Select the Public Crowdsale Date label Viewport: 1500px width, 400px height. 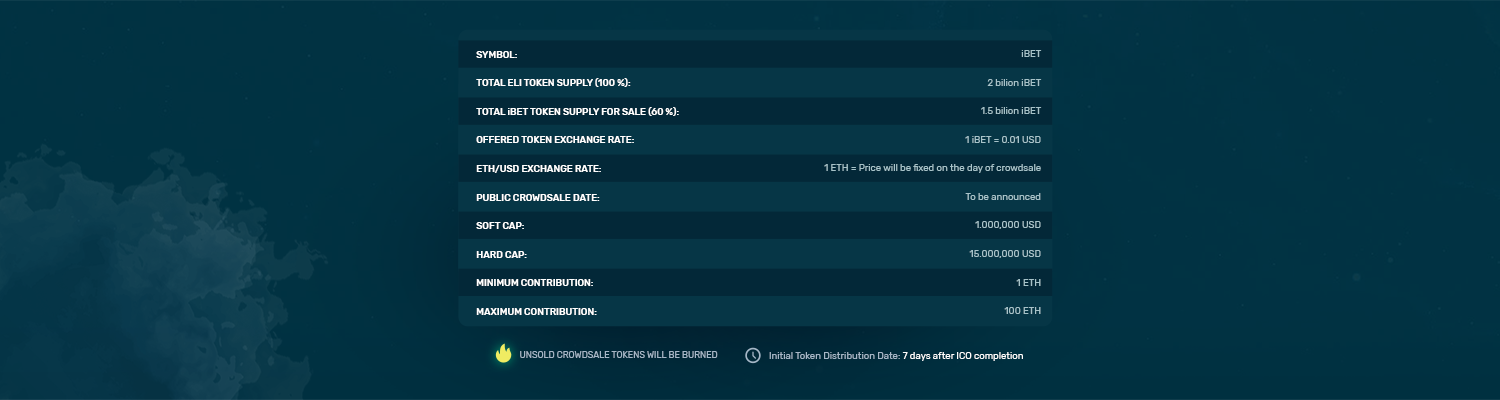(538, 198)
